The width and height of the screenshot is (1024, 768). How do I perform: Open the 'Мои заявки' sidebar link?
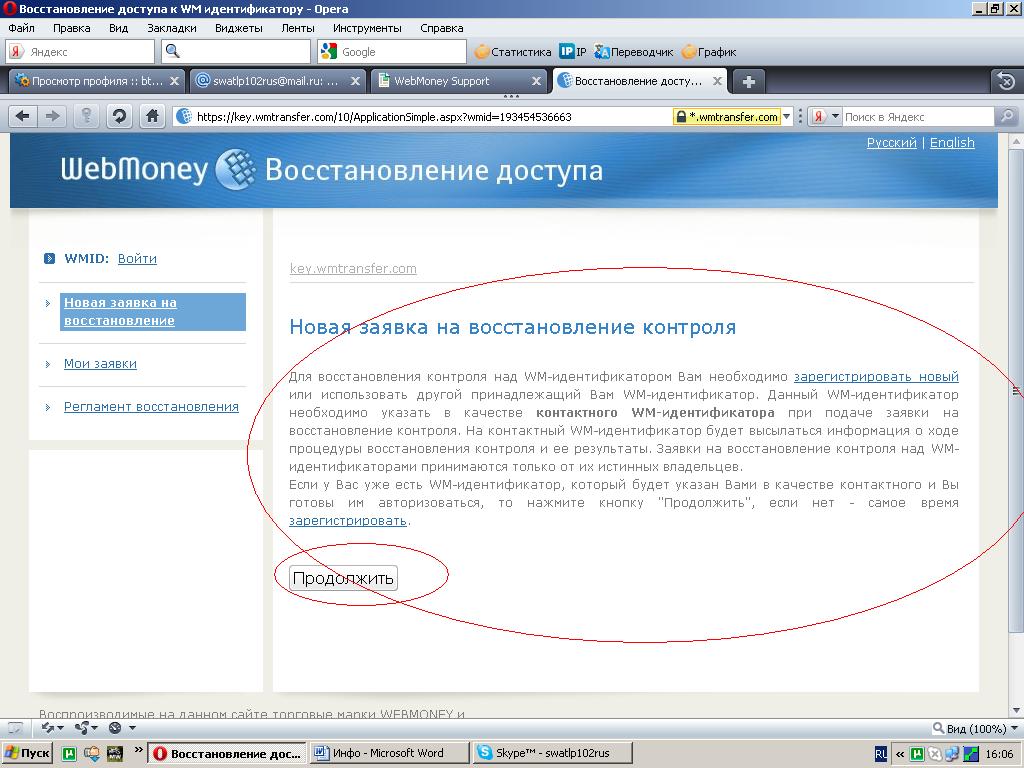[100, 364]
